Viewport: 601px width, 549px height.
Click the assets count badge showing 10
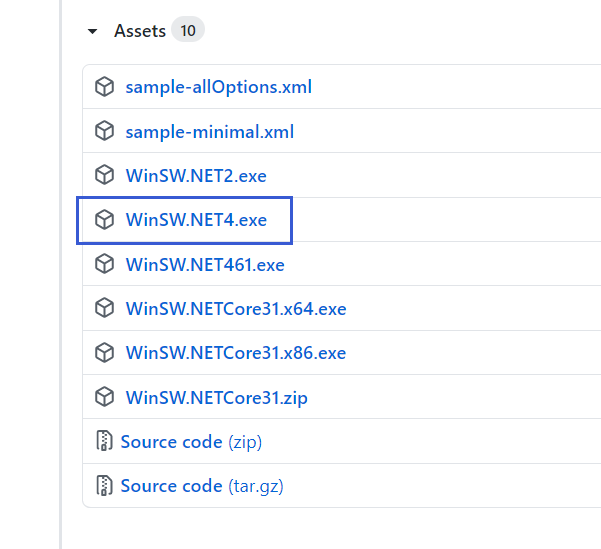188,31
